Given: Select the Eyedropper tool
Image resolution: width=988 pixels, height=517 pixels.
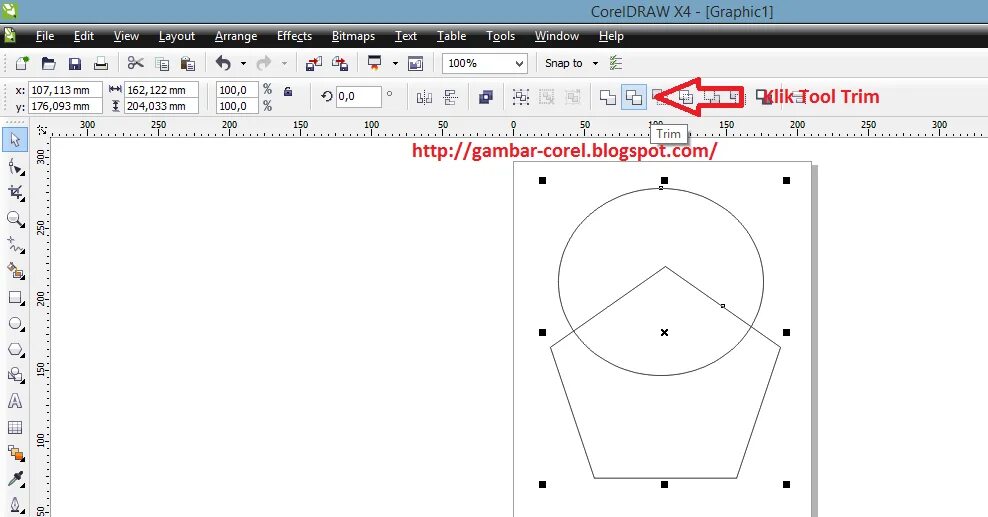Looking at the screenshot, I should pos(15,479).
